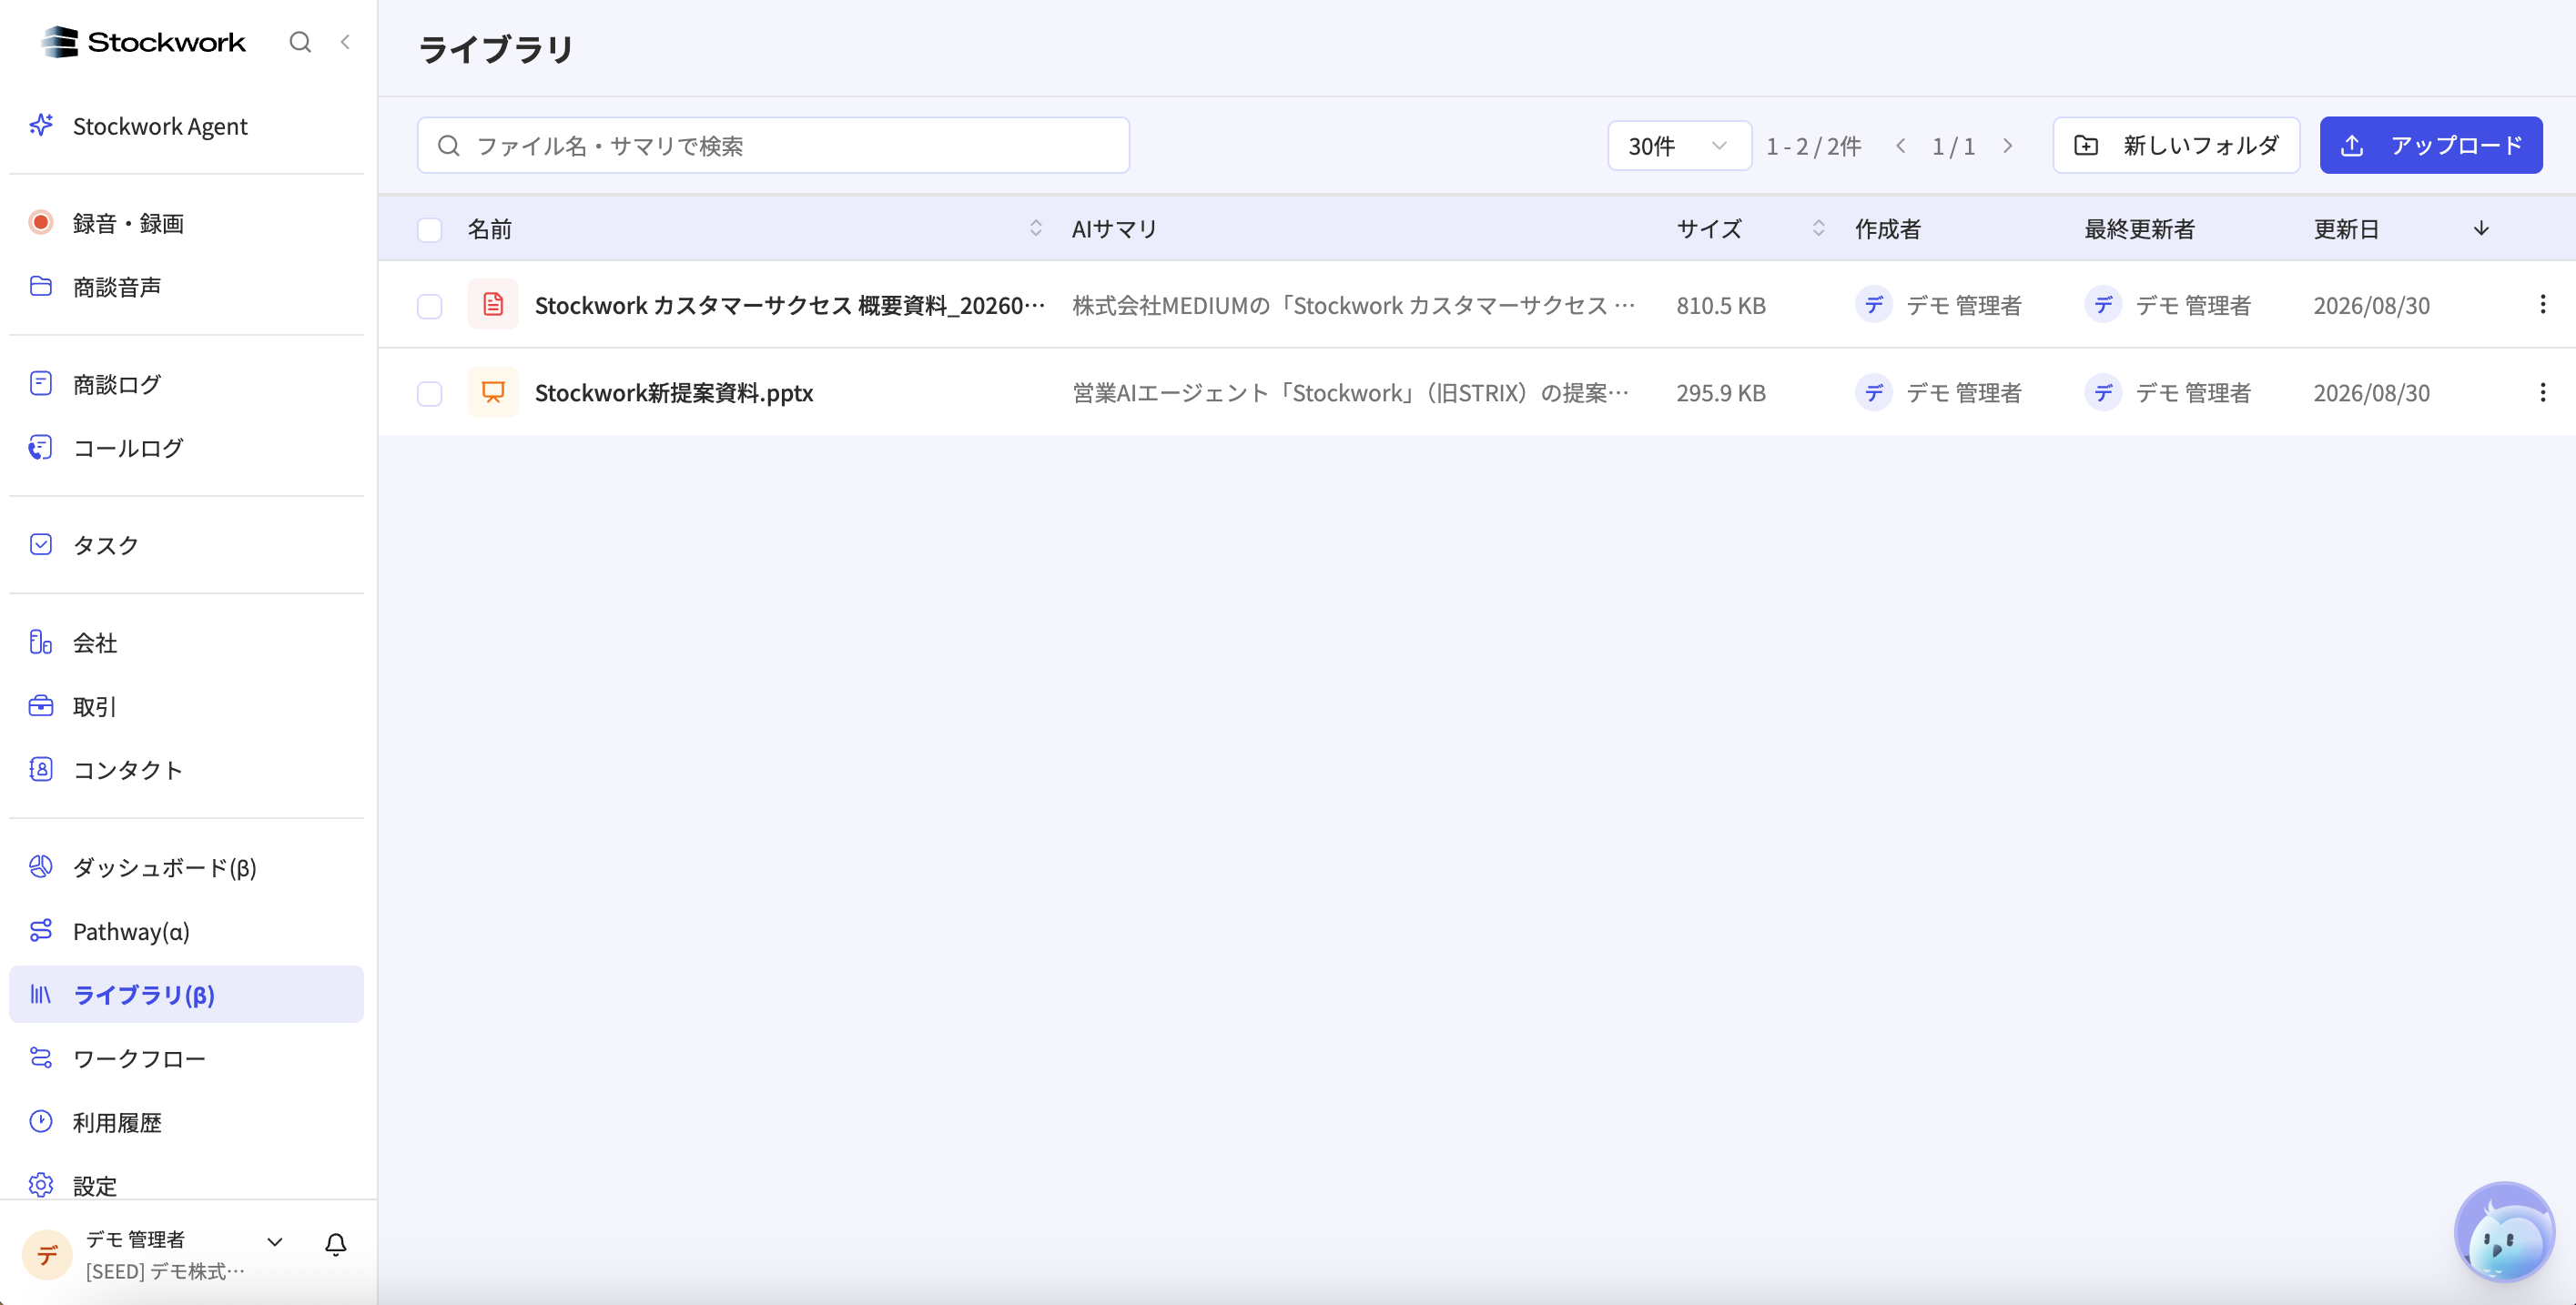Open Stockwork Agent sparkle icon
The width and height of the screenshot is (2576, 1305).
click(41, 125)
